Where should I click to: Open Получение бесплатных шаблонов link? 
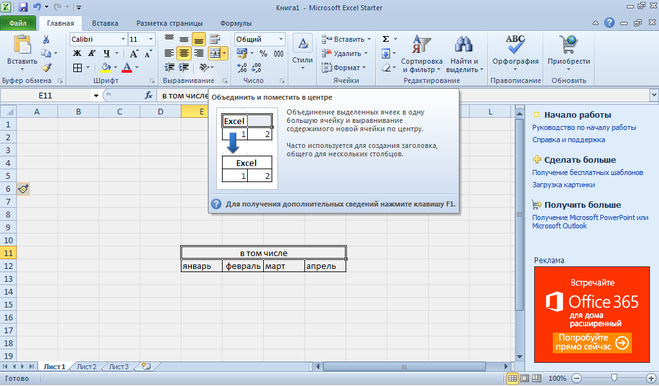click(587, 172)
